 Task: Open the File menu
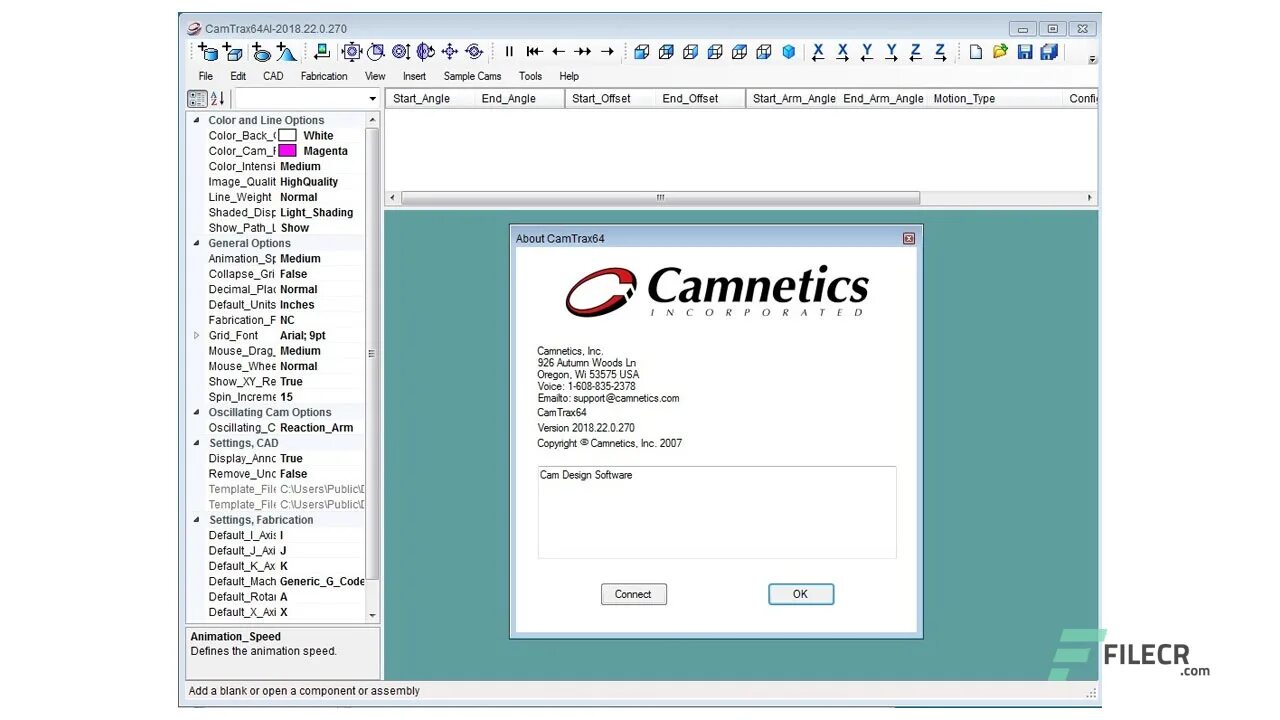(206, 76)
